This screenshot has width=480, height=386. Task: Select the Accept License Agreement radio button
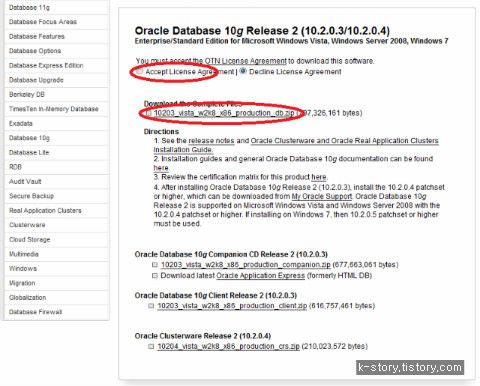[140, 71]
